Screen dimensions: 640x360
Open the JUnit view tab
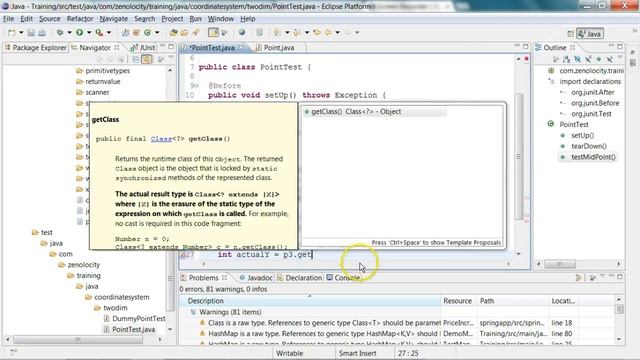pyautogui.click(x=143, y=47)
